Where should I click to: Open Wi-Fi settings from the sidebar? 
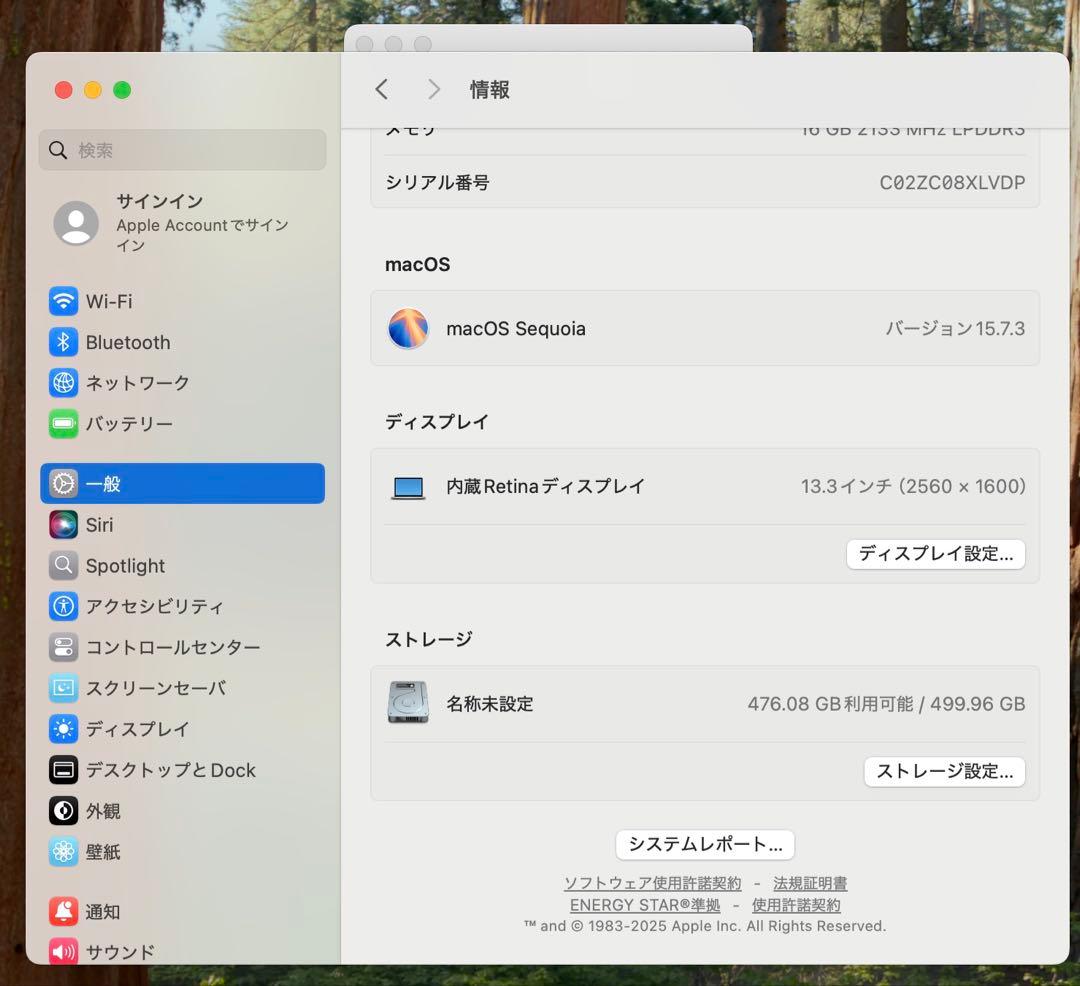click(x=63, y=301)
